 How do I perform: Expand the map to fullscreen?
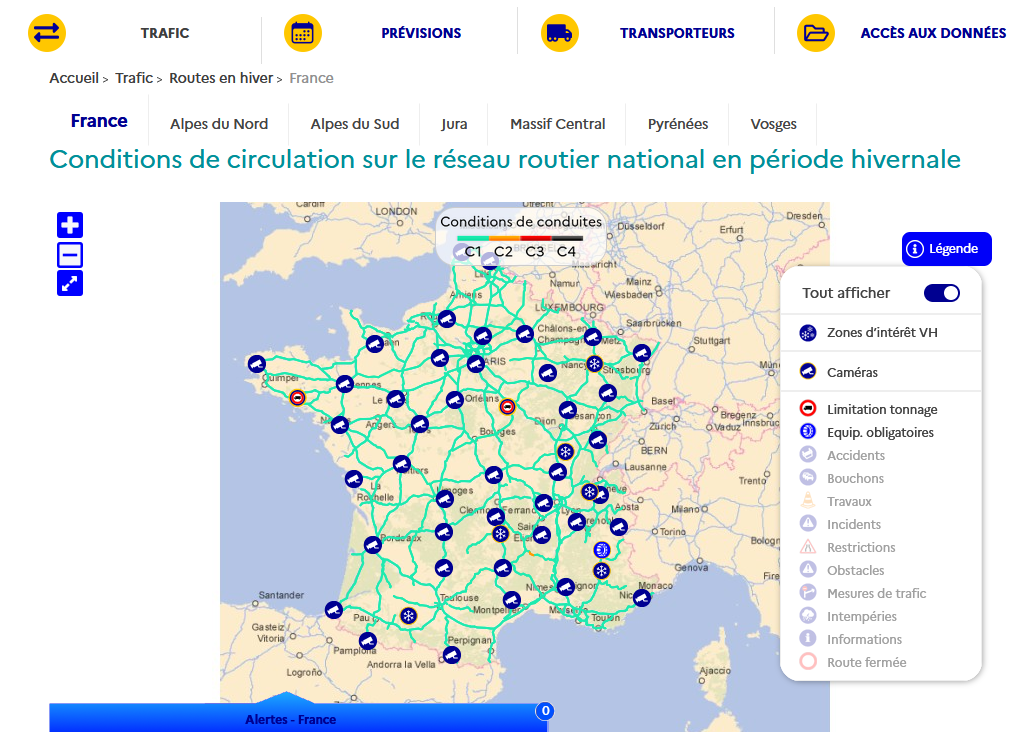70,284
